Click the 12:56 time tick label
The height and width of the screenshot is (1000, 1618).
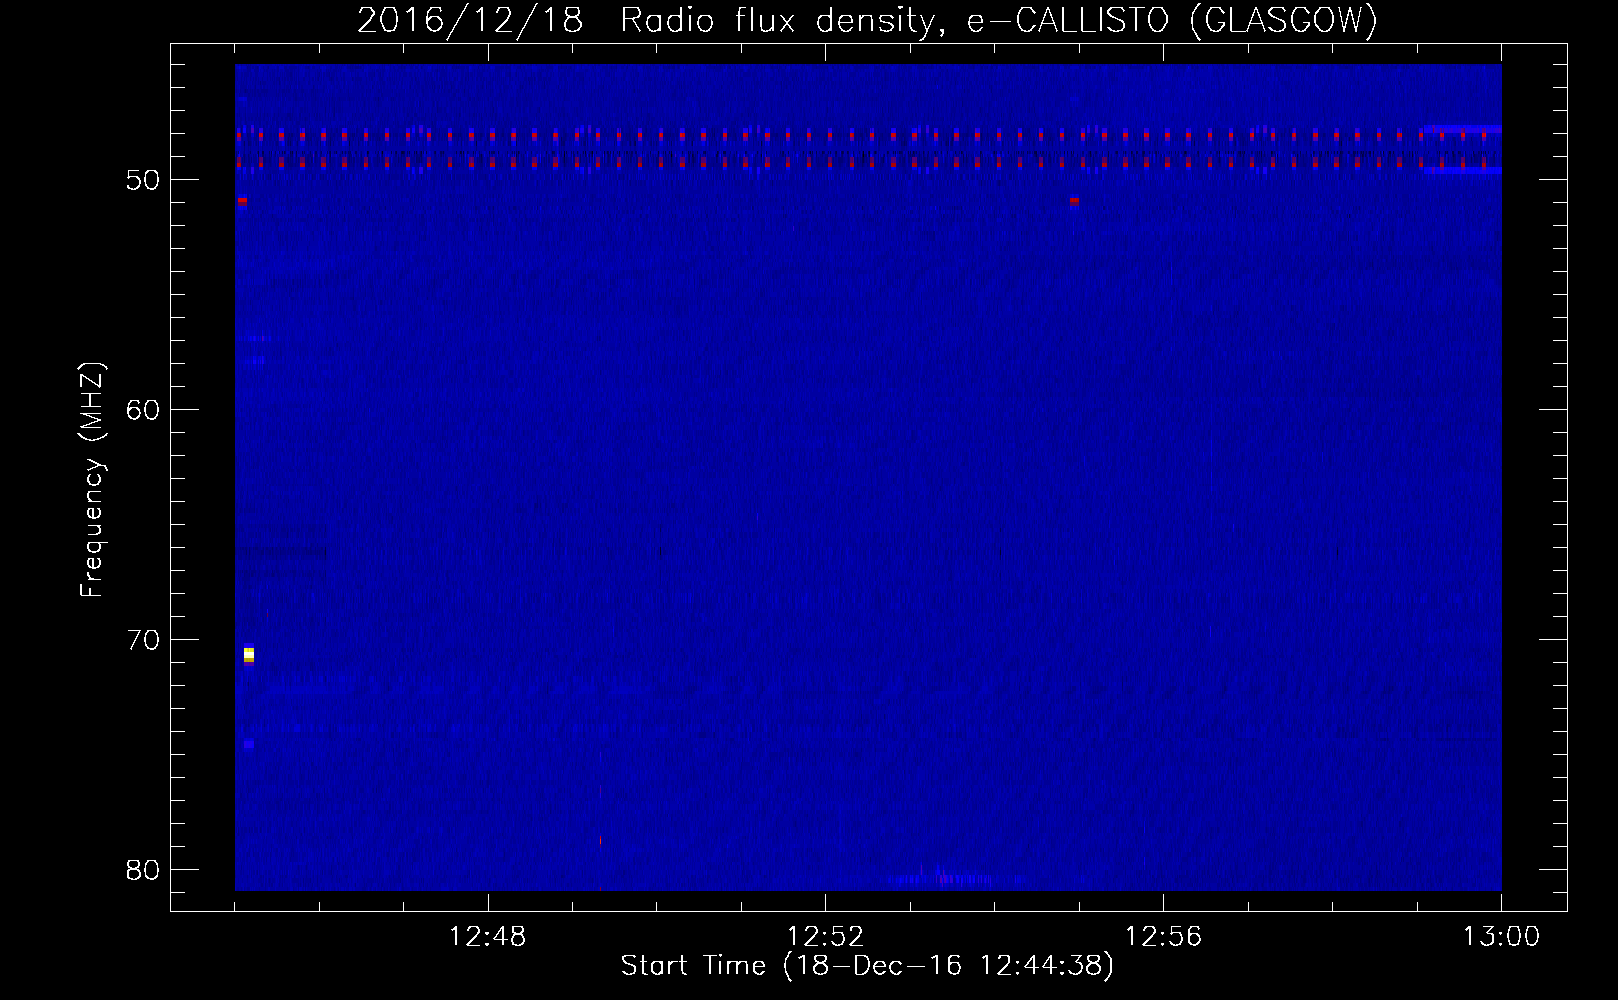click(x=1163, y=937)
